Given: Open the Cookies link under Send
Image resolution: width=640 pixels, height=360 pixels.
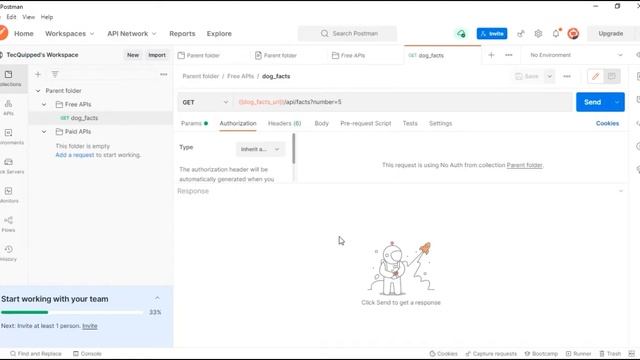Looking at the screenshot, I should (x=607, y=123).
